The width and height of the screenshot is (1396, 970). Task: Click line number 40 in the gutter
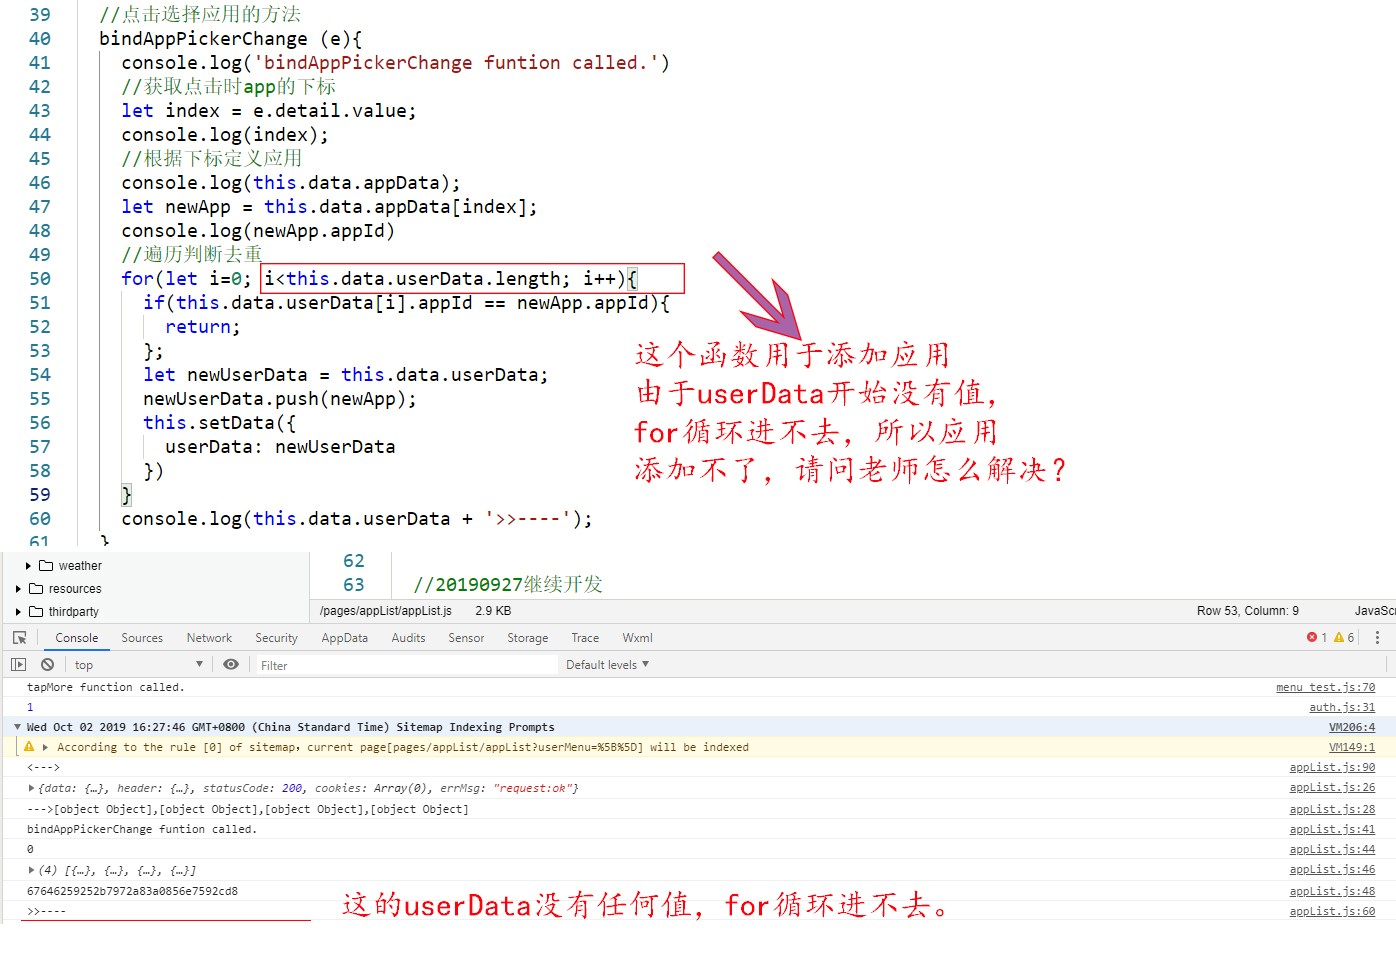tap(40, 38)
